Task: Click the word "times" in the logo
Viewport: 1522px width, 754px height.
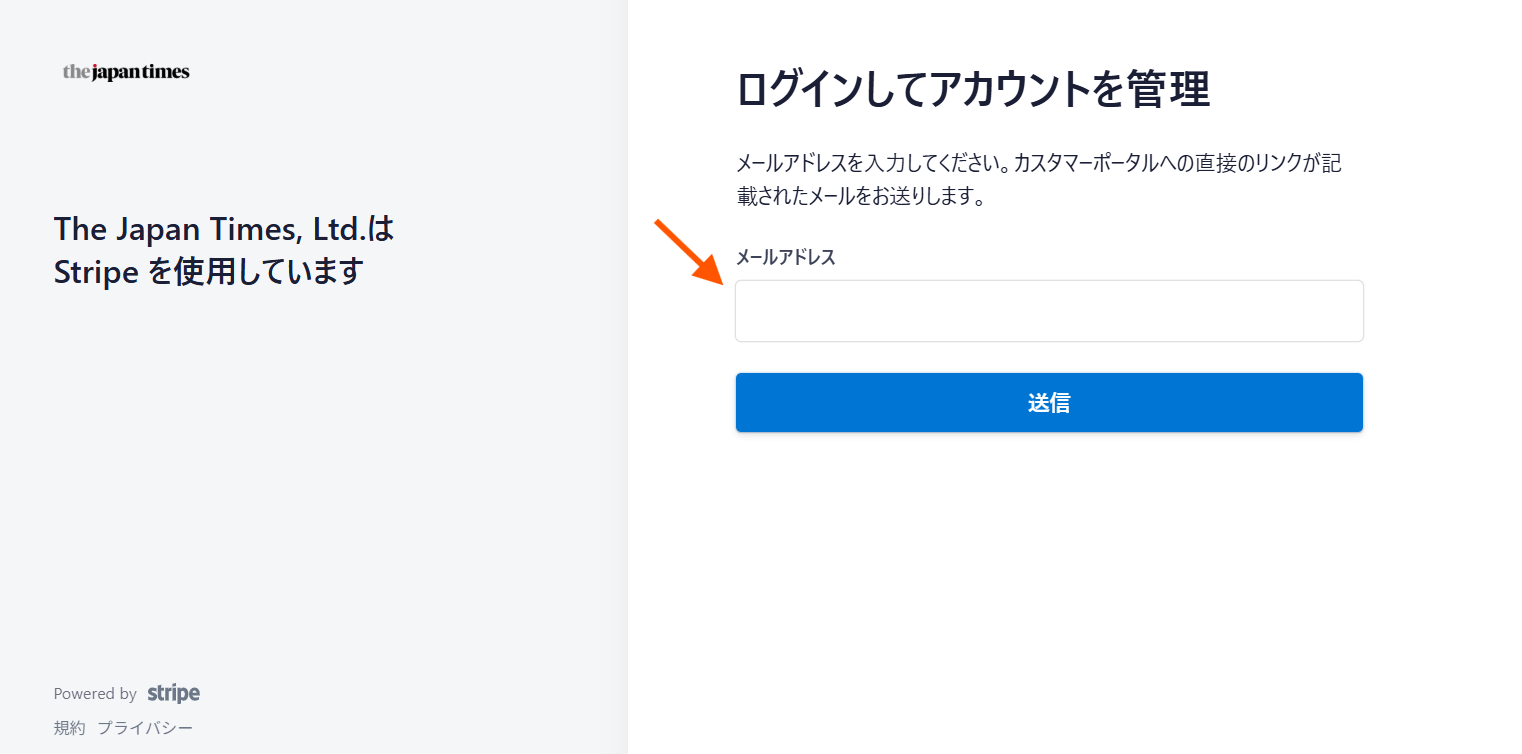Action: [165, 72]
